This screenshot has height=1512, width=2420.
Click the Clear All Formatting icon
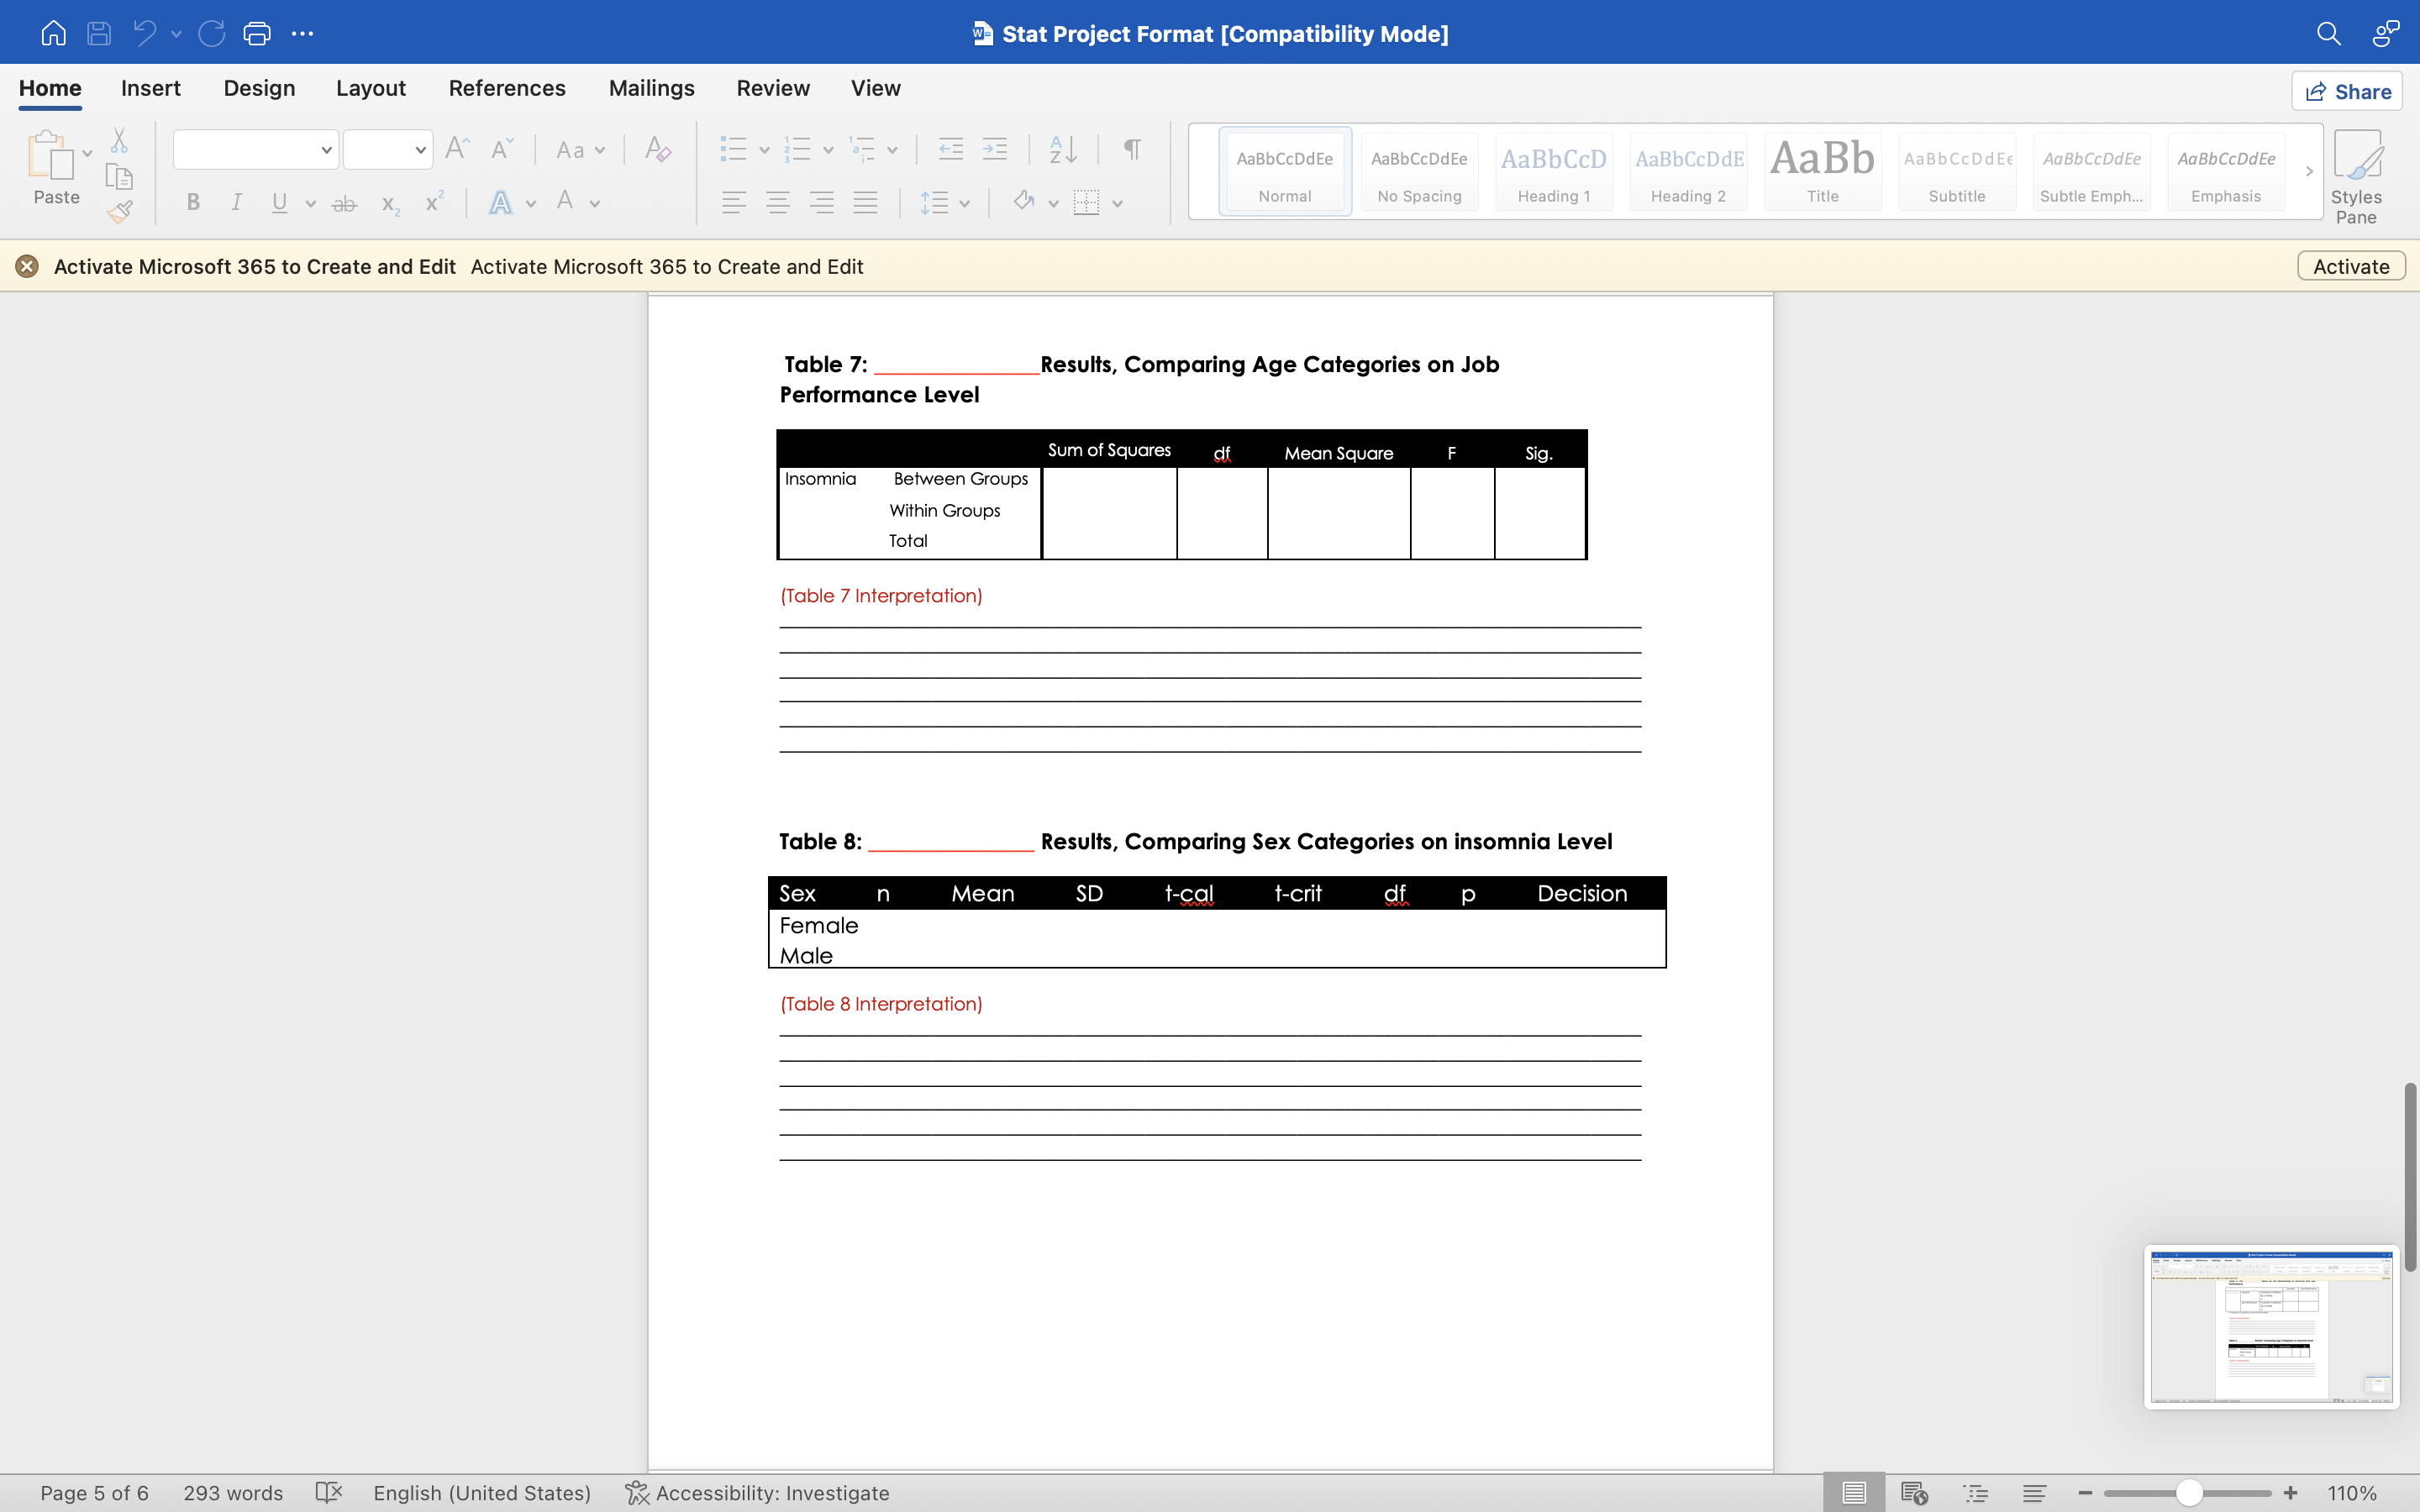pos(657,149)
